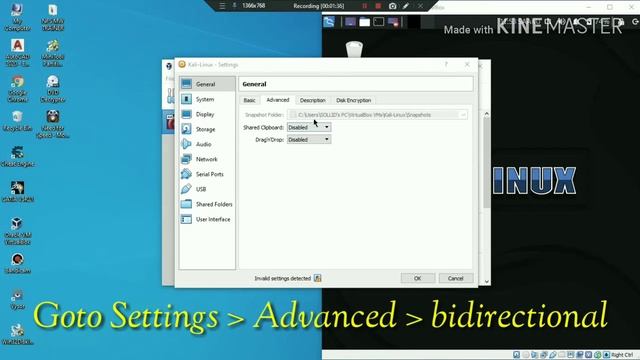
Task: Click the recorder screenshot camera icon
Action: pyautogui.click(x=392, y=6)
